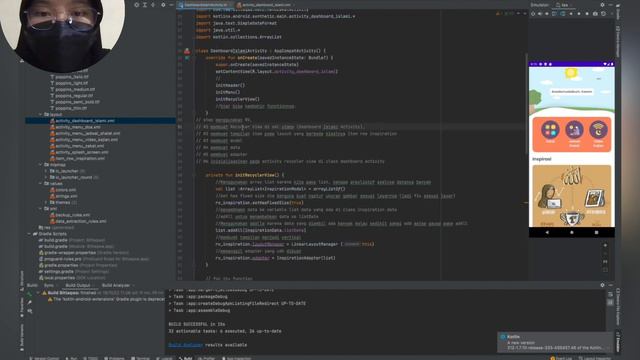Open the Terminal tool window button
This screenshot has width=640, height=360.
point(140,358)
